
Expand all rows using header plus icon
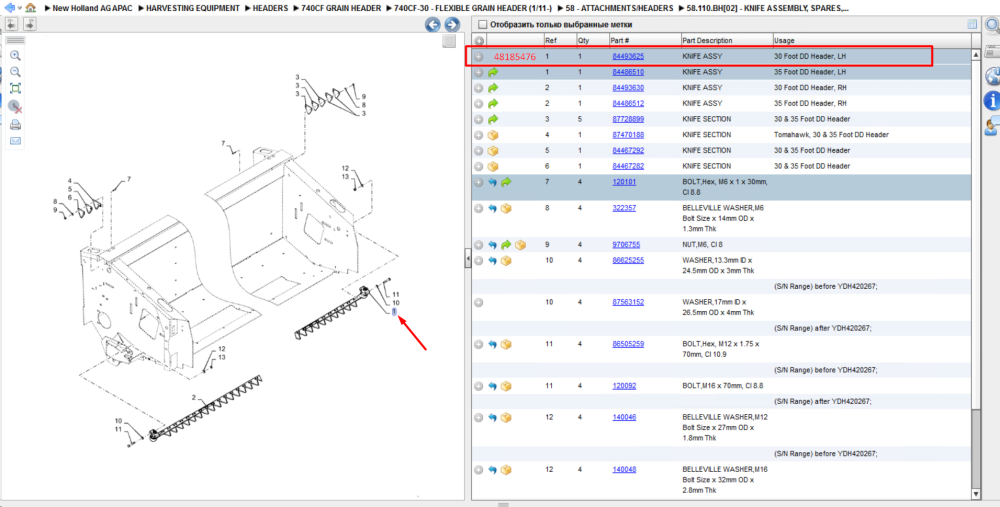click(478, 41)
